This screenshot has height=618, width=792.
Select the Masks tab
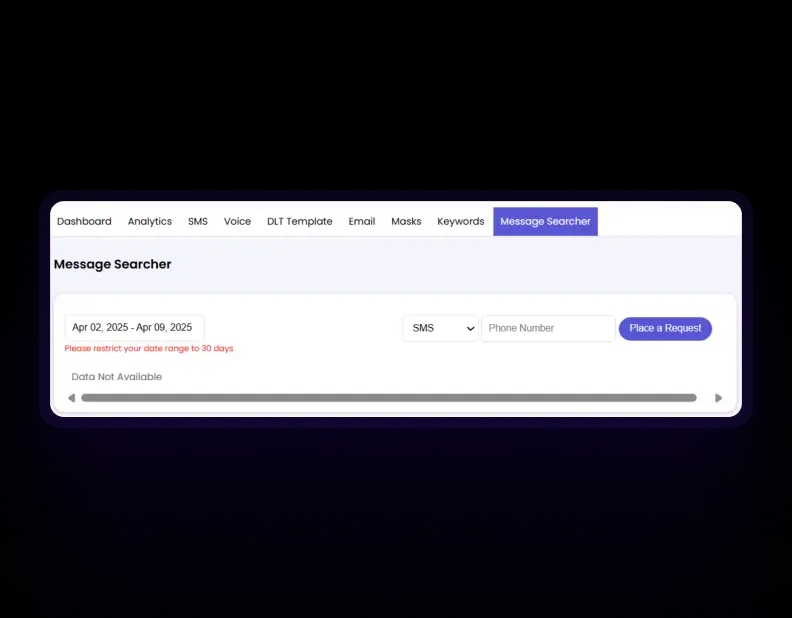[x=406, y=221]
